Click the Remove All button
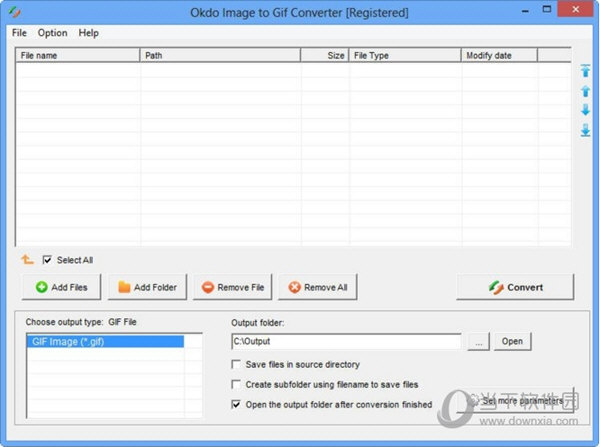 [x=318, y=287]
